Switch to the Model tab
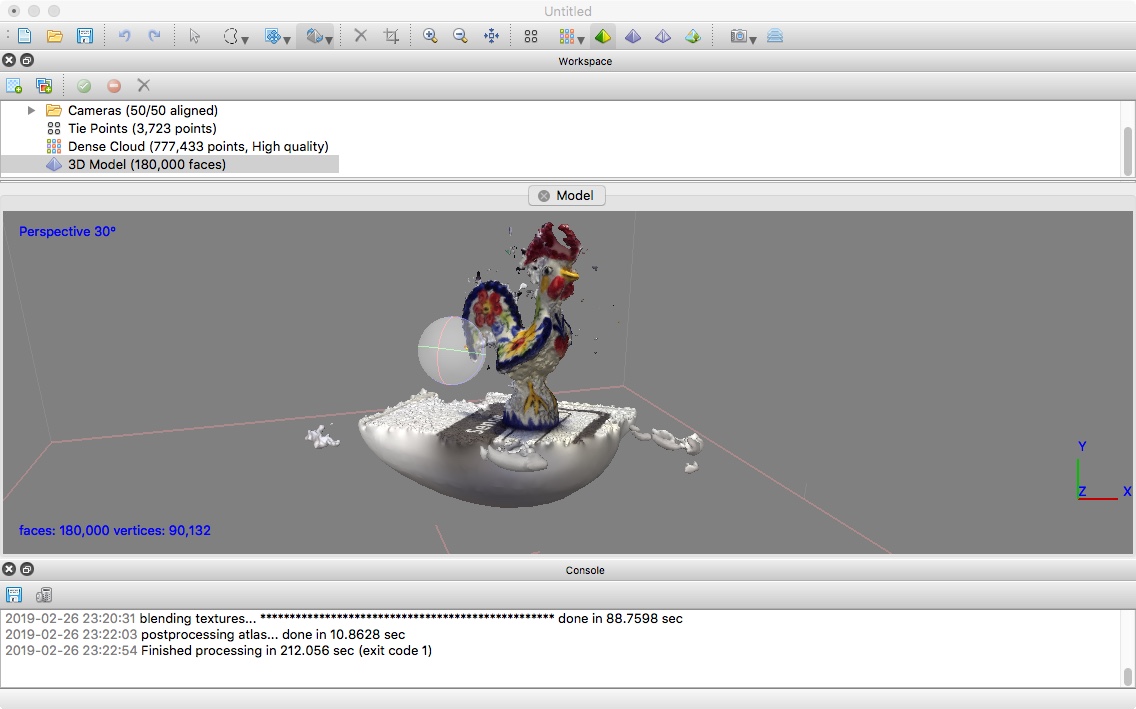 (567, 196)
